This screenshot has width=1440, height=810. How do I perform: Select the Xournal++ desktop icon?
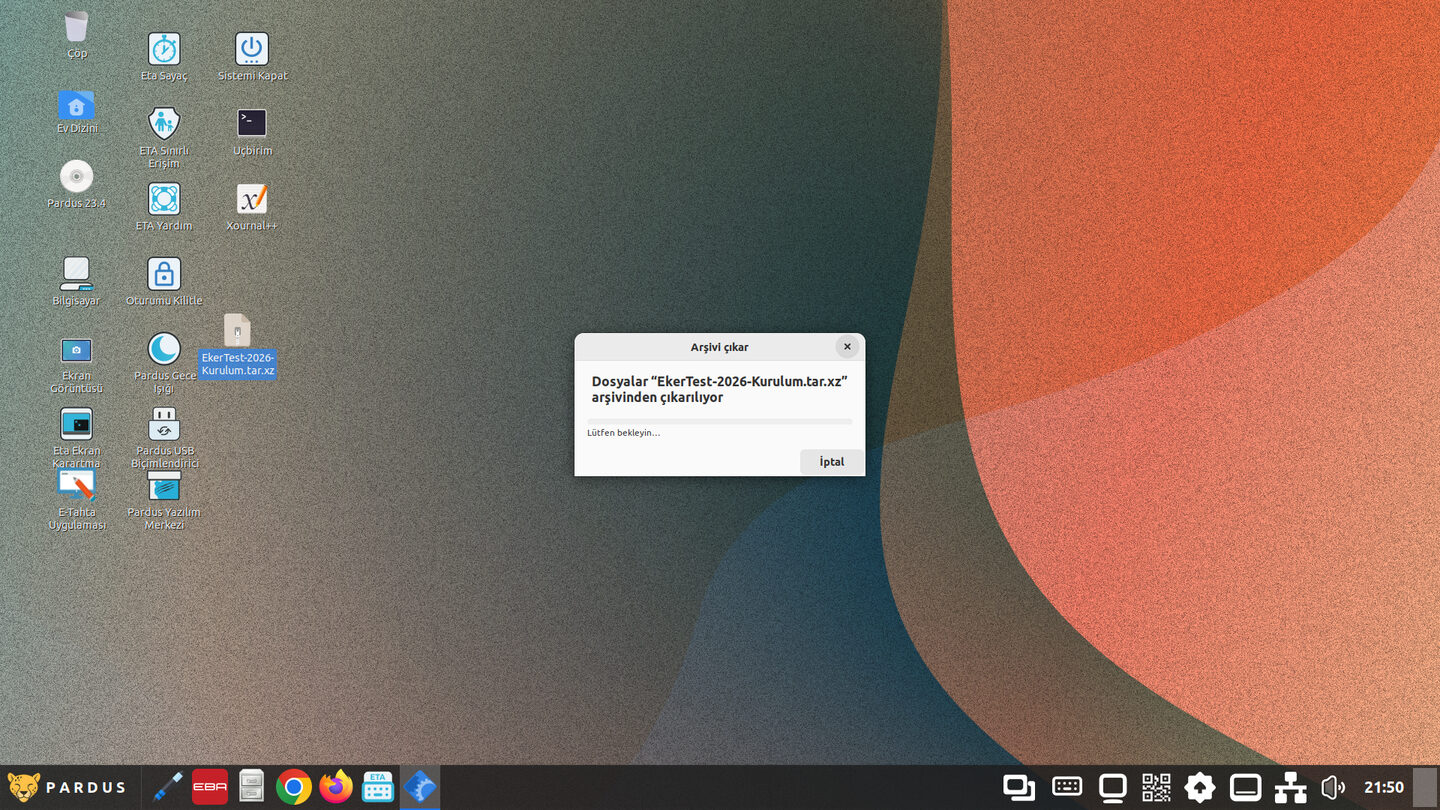pyautogui.click(x=251, y=198)
